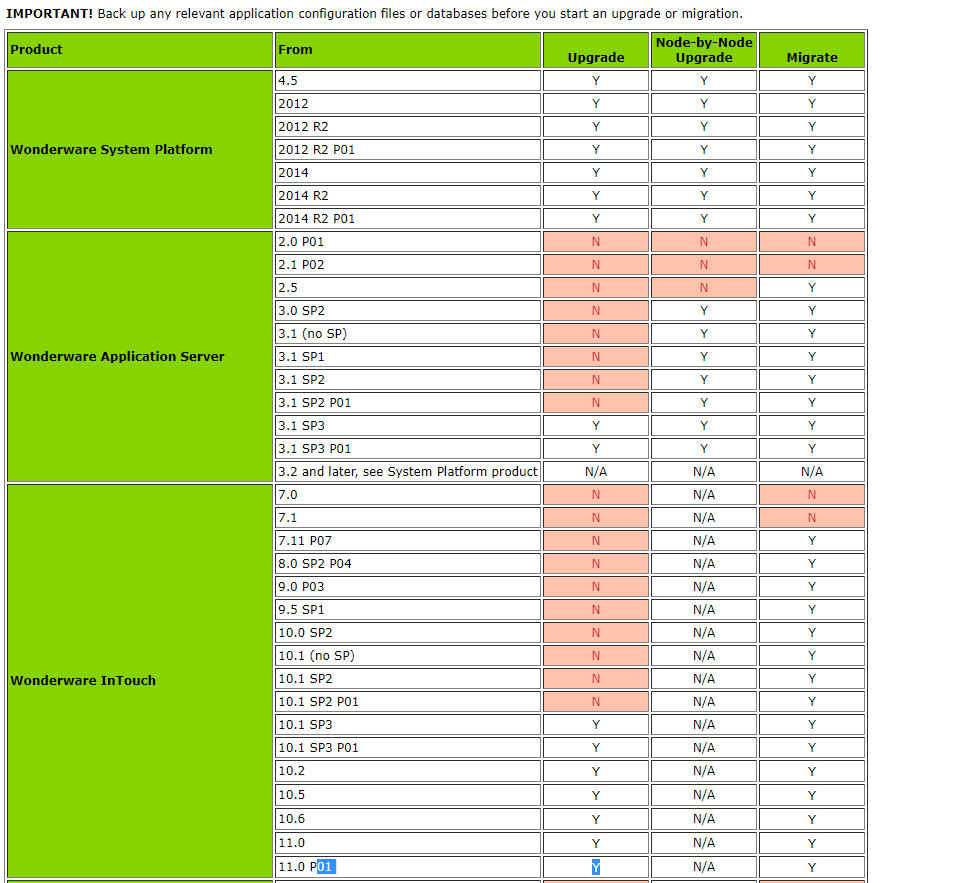Screen dimensions: 977x883
Task: Click the 'Product' column header
Action: [x=140, y=50]
